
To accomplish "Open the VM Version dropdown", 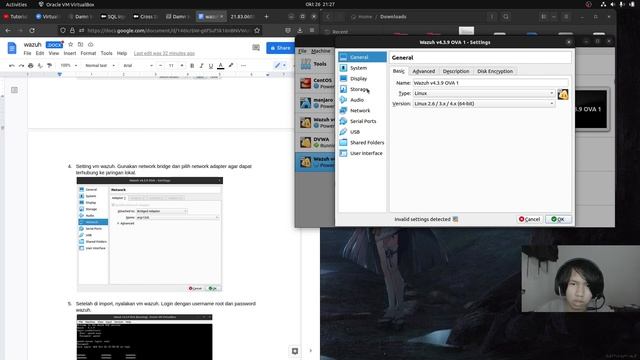I will (x=484, y=104).
